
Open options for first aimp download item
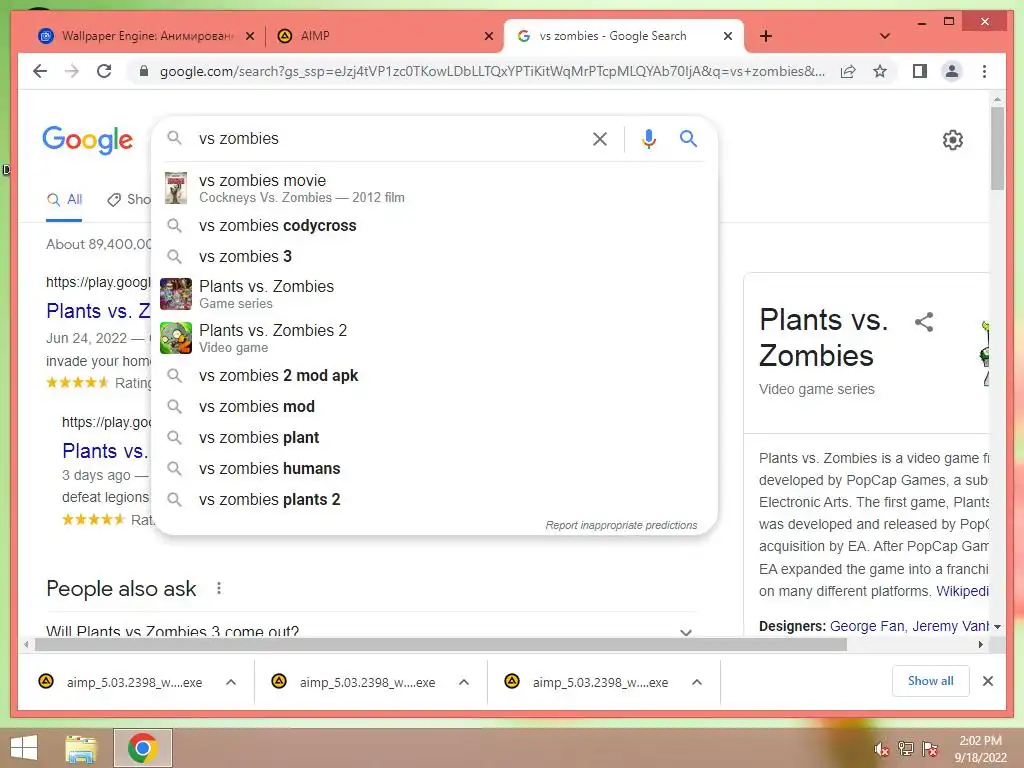[x=231, y=682]
